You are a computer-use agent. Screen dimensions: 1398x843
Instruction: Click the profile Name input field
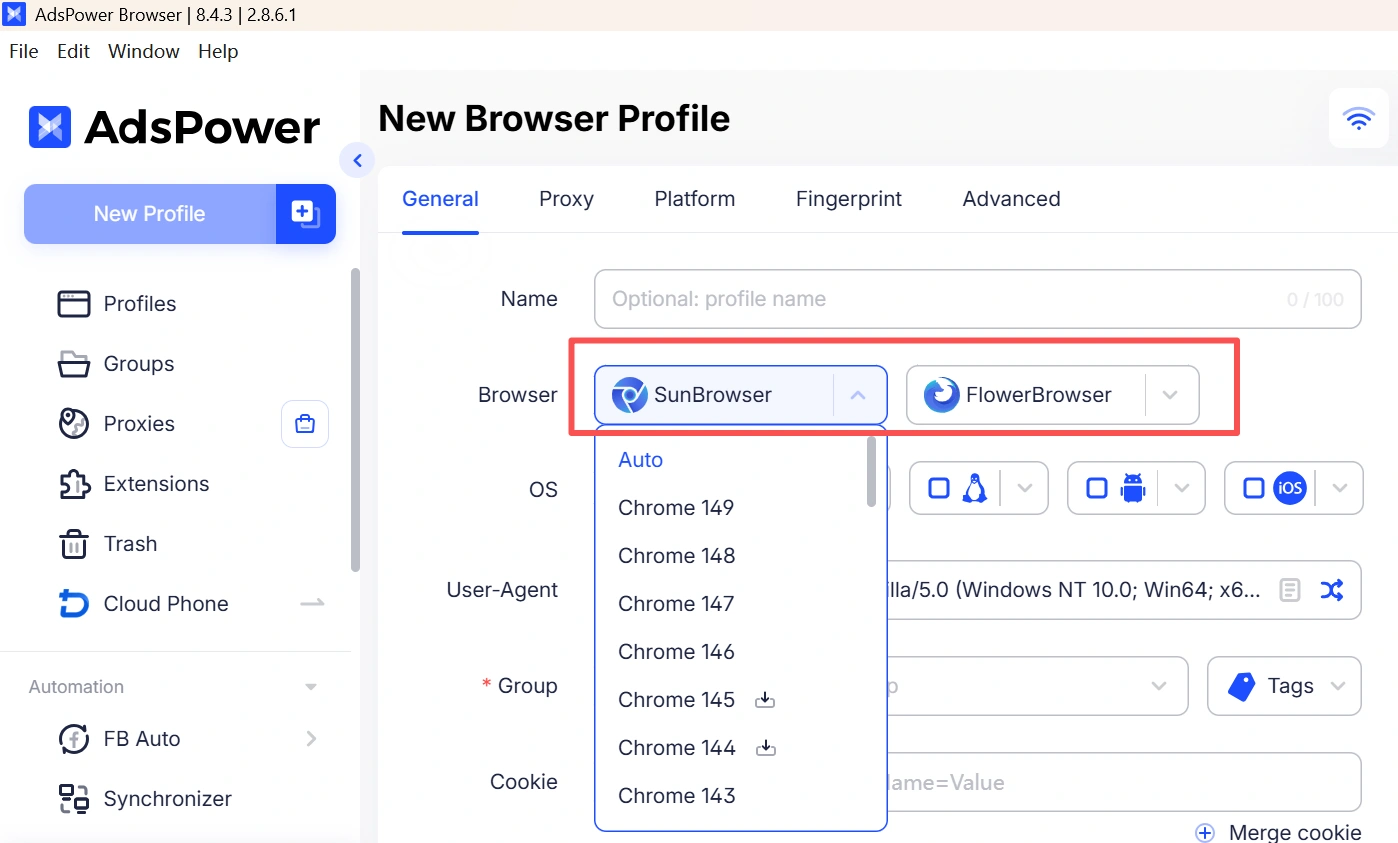[977, 299]
